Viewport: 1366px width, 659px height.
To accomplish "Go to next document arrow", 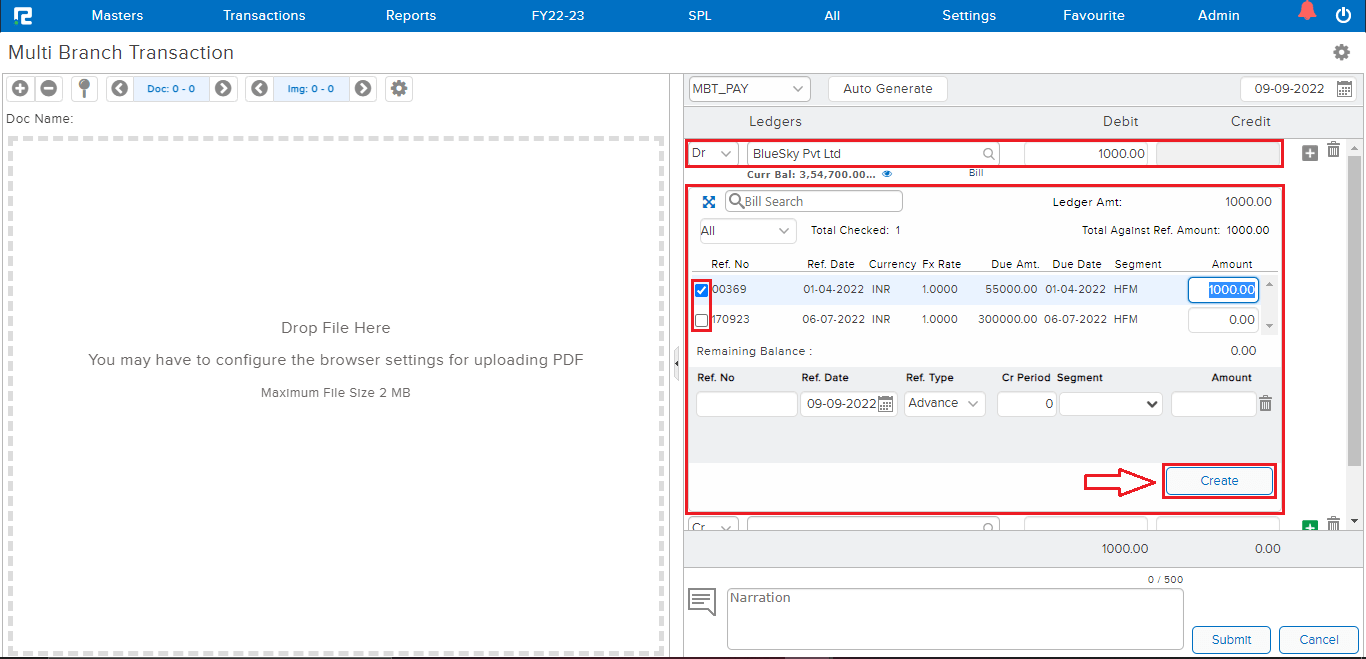I will (x=223, y=89).
